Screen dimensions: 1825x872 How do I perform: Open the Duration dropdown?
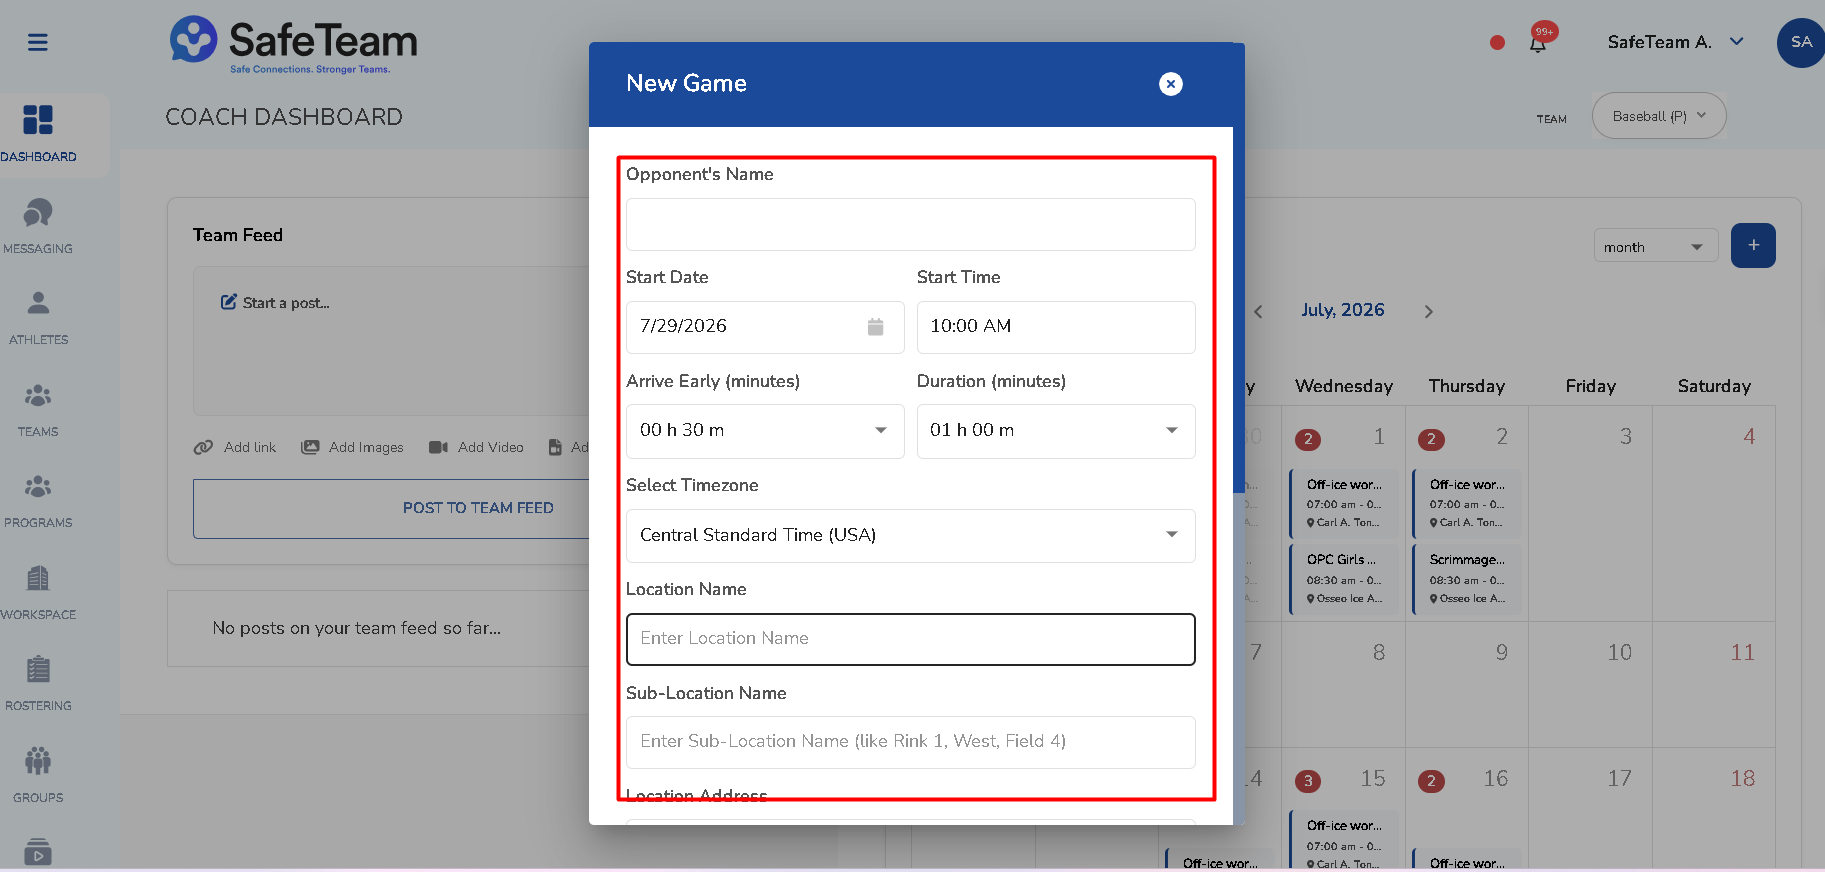(1056, 431)
